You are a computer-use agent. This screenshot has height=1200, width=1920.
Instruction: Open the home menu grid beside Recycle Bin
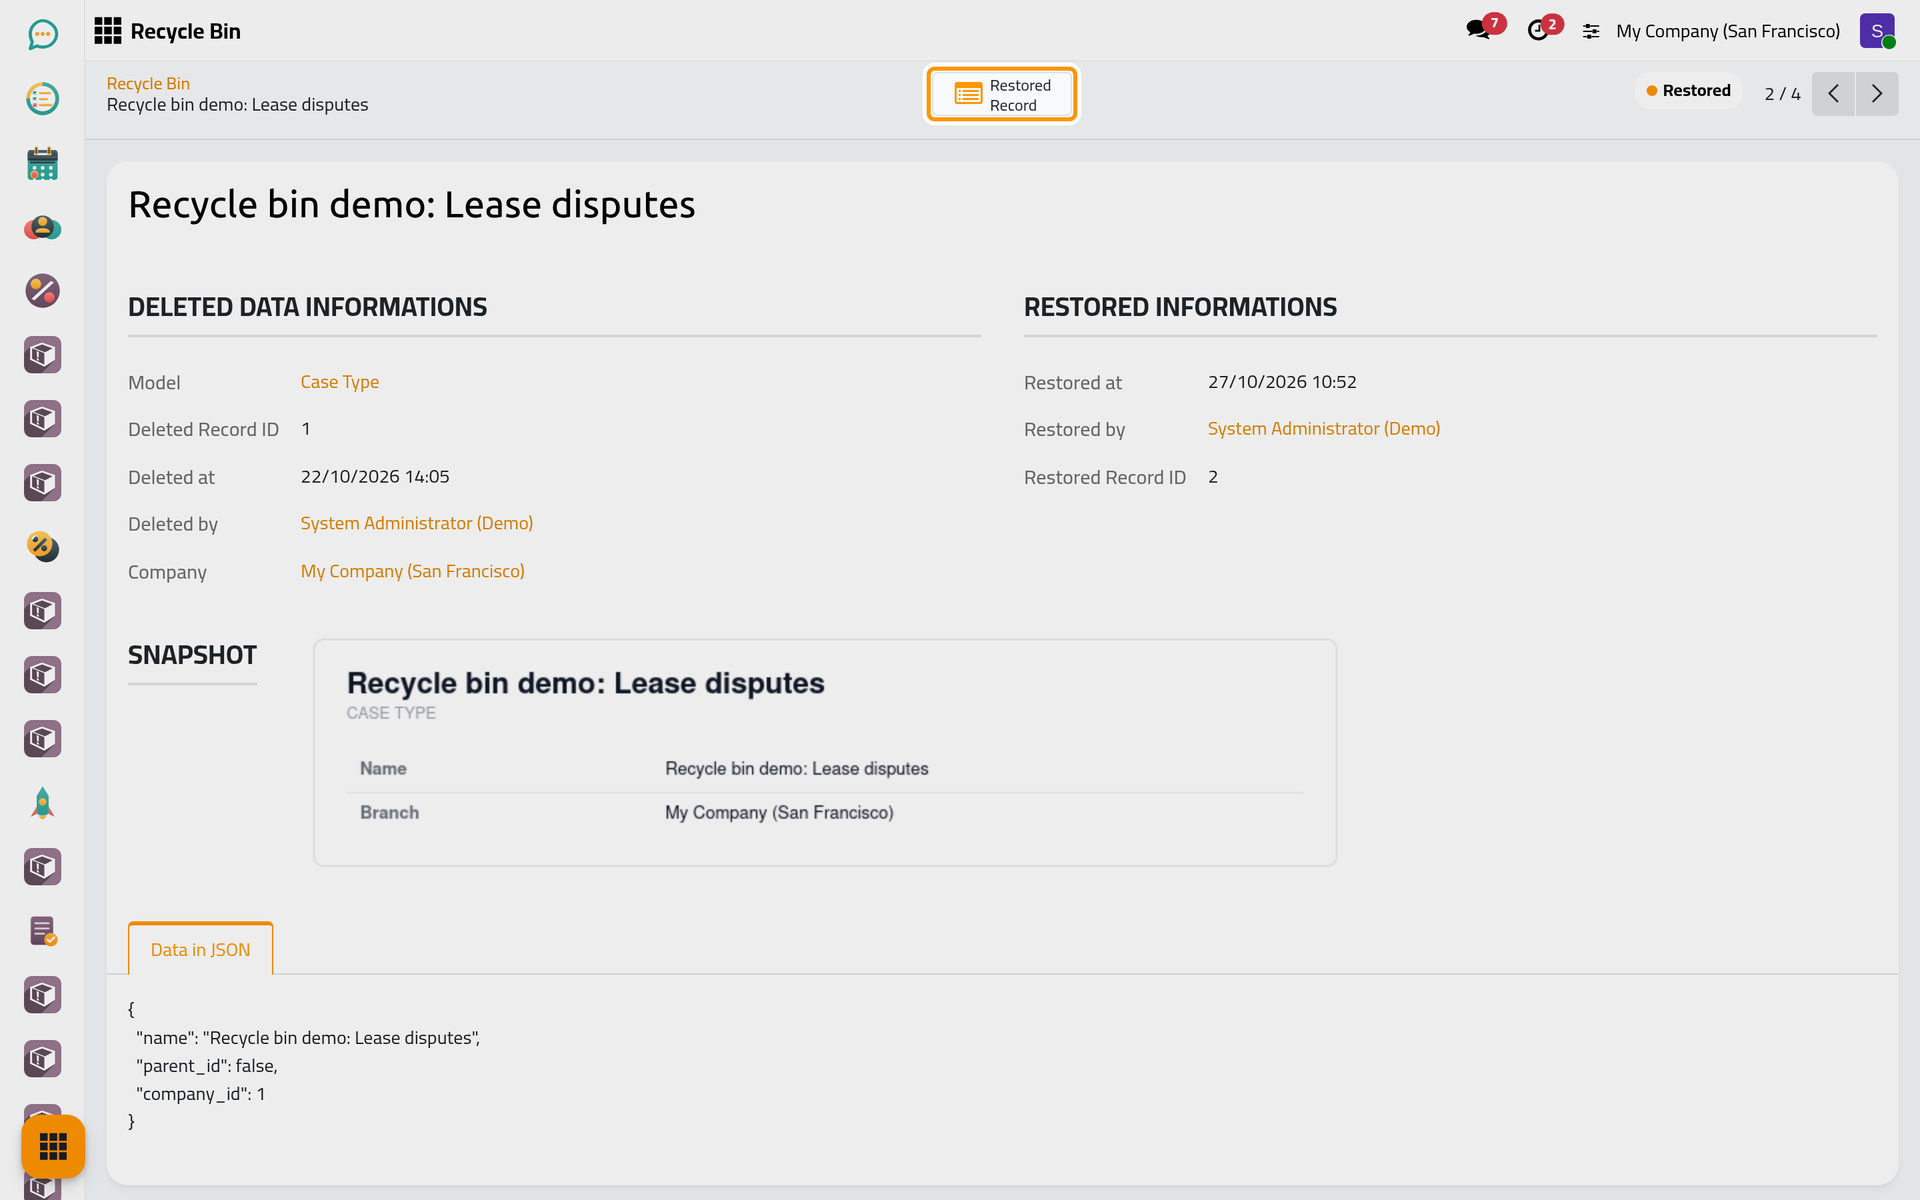pos(107,31)
